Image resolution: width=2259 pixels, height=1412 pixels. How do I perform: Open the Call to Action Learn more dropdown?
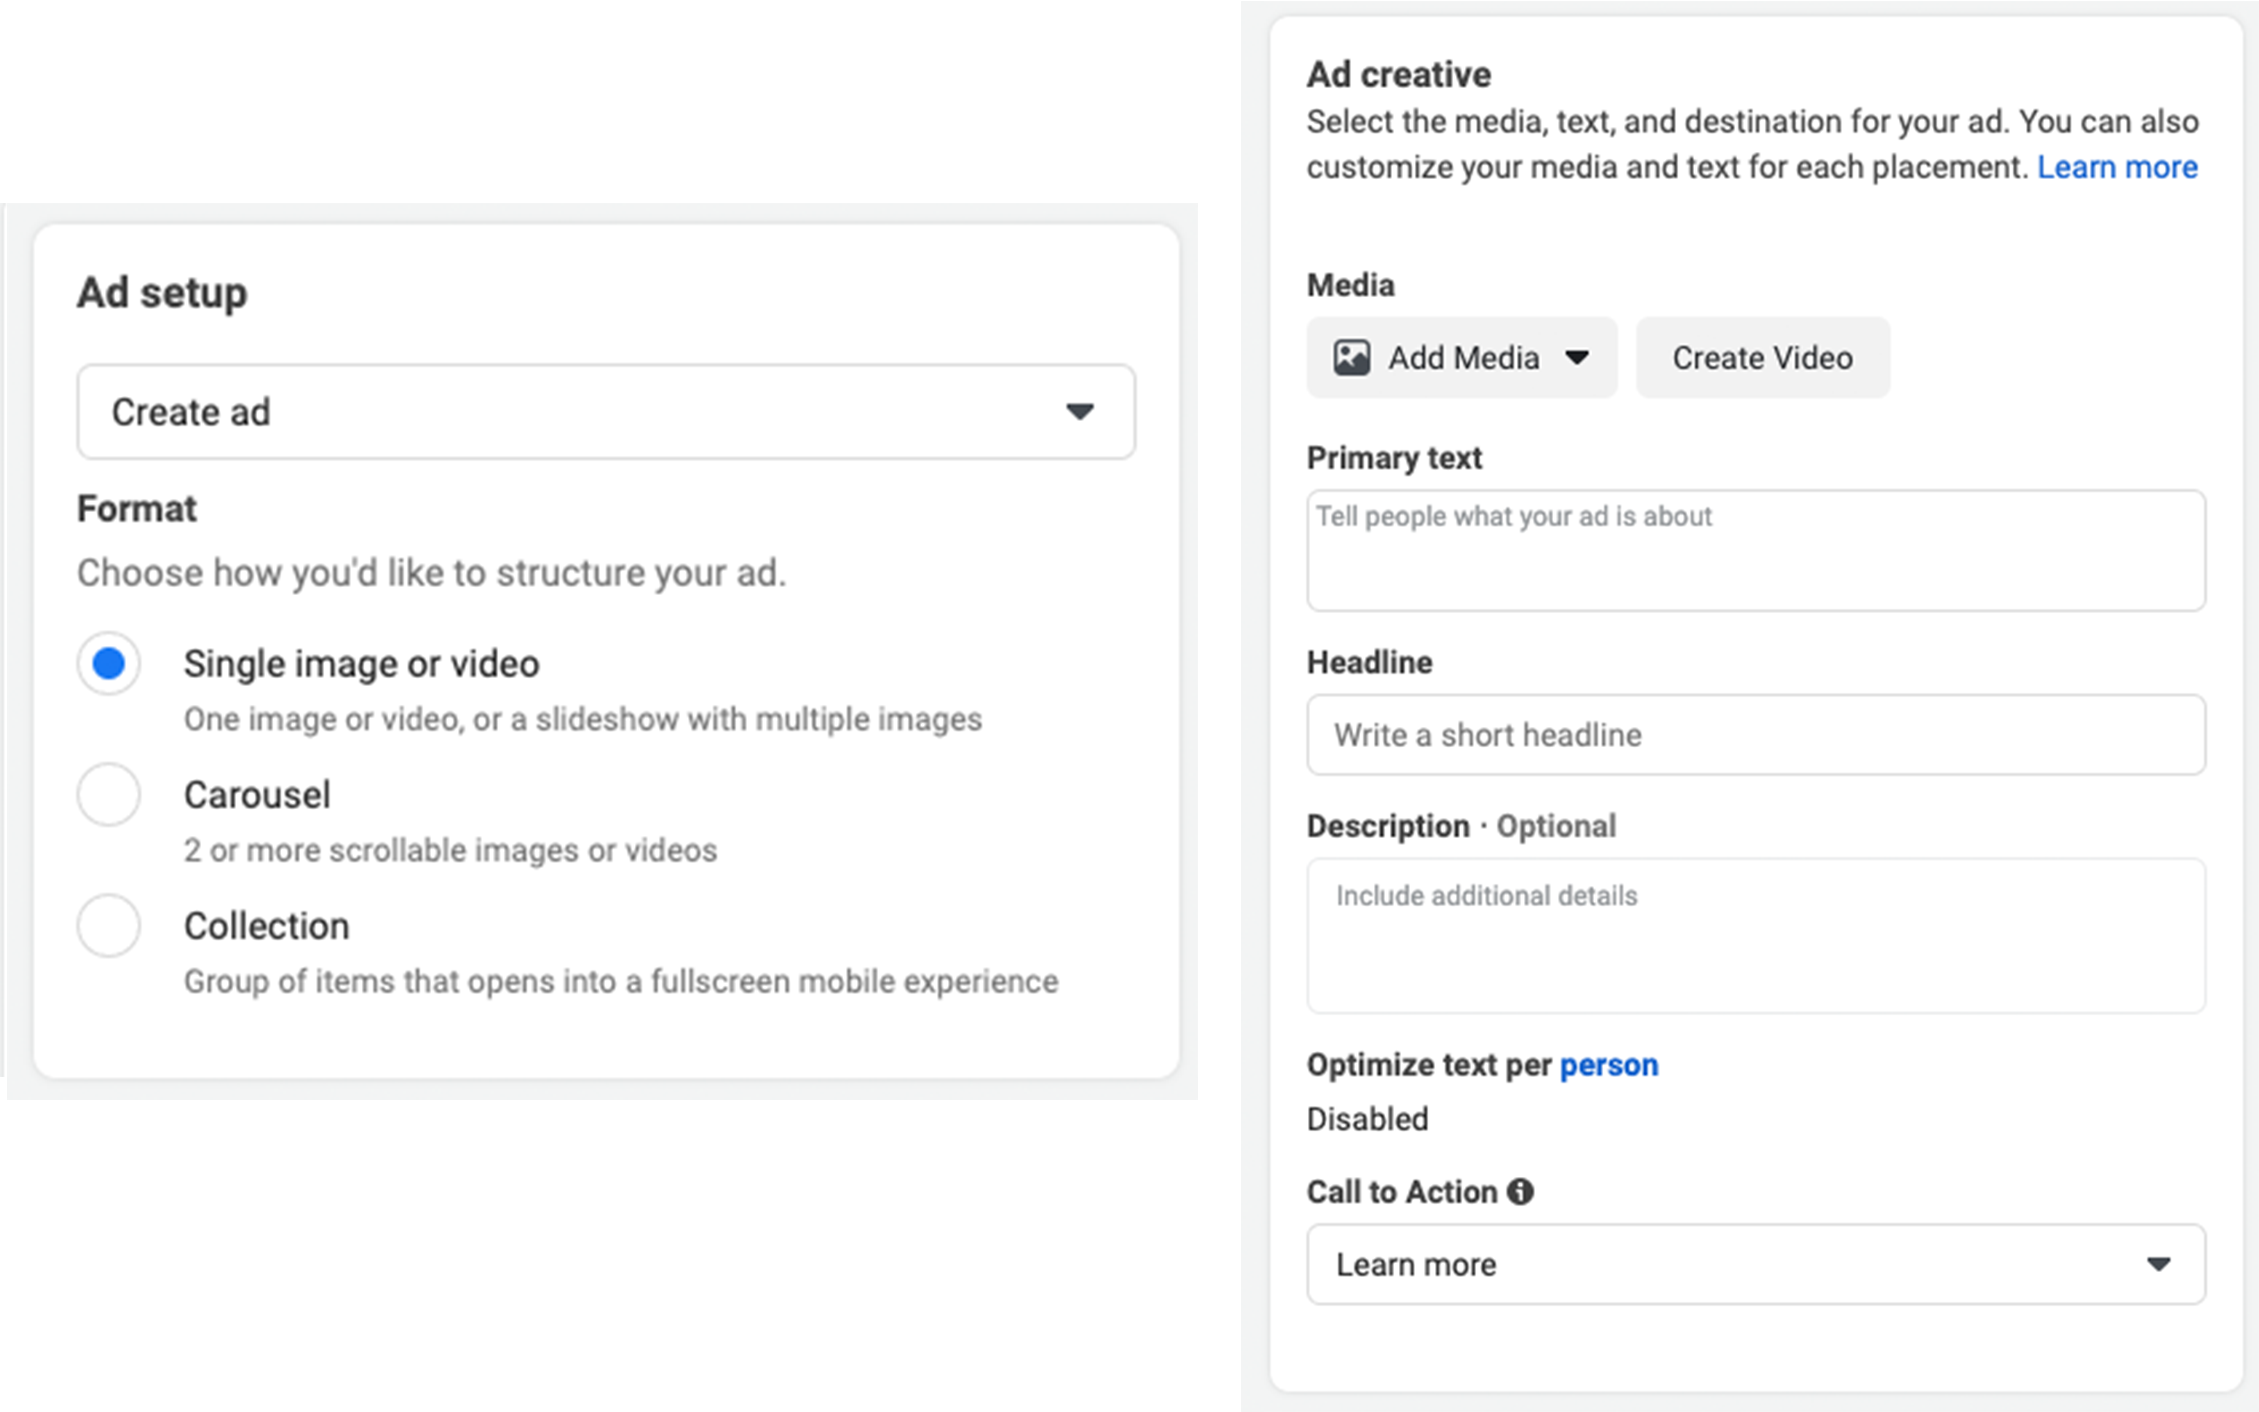(1755, 1264)
